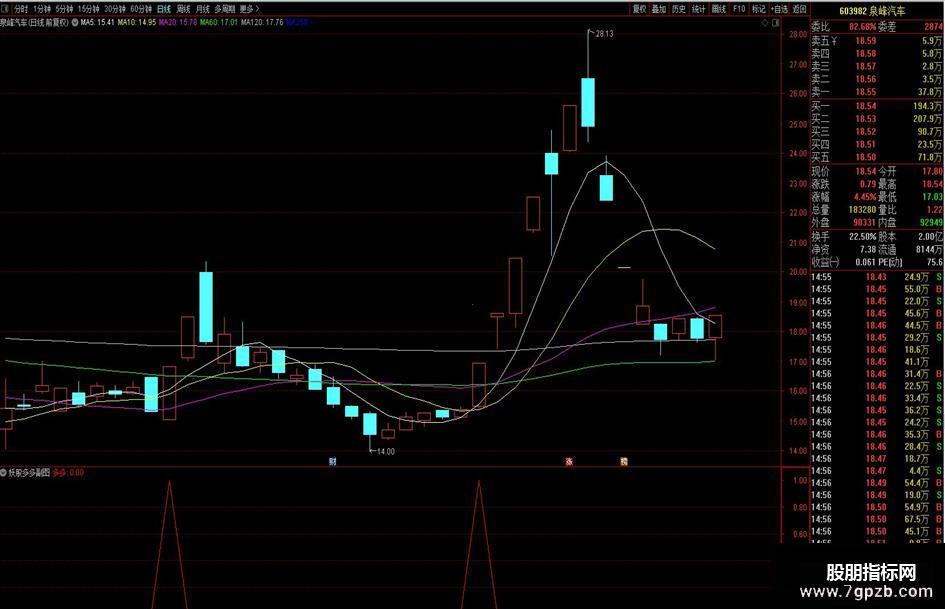Image resolution: width=945 pixels, height=609 pixels.
Task: Click the MA10 indicator value label
Action: coord(137,22)
